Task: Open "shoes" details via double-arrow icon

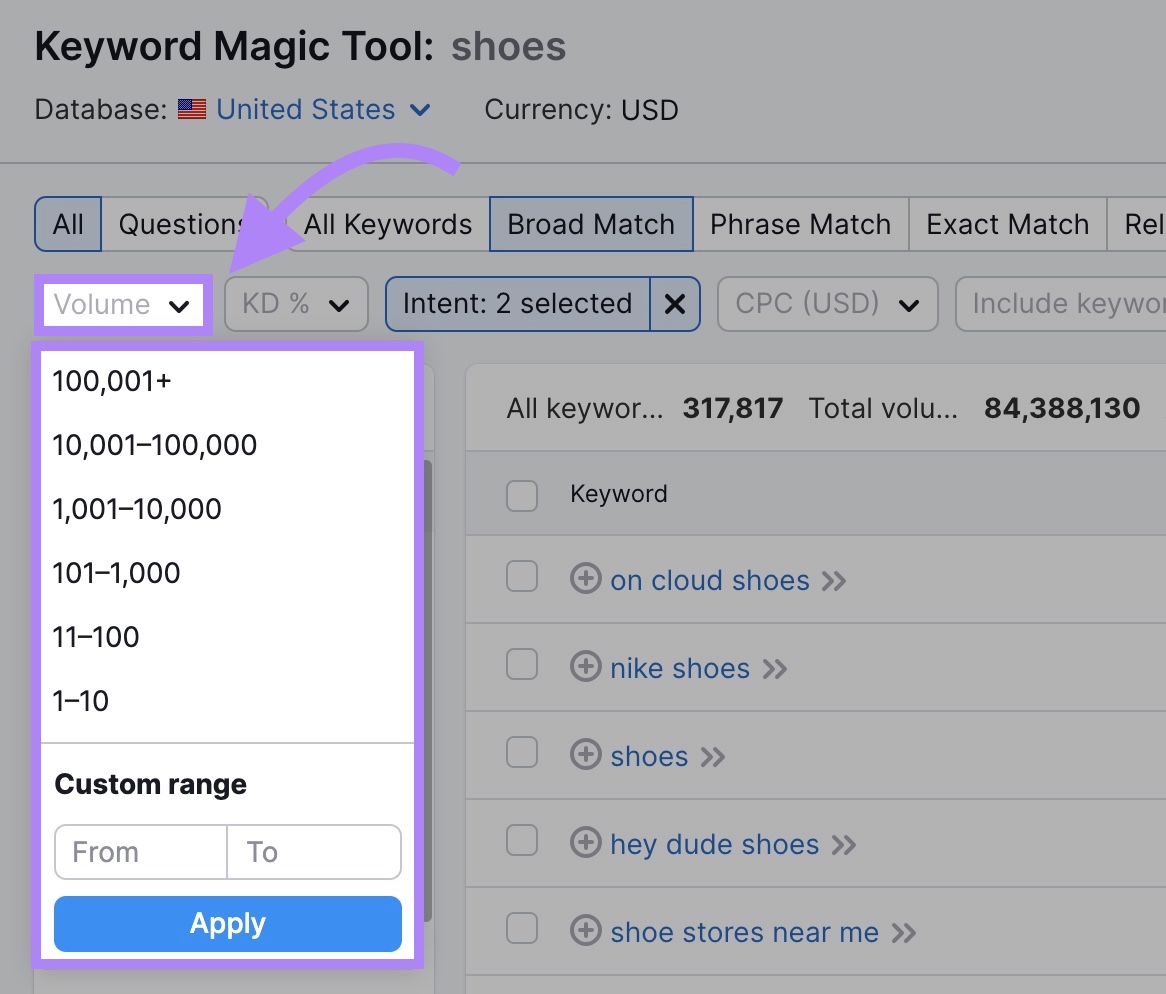Action: (714, 757)
